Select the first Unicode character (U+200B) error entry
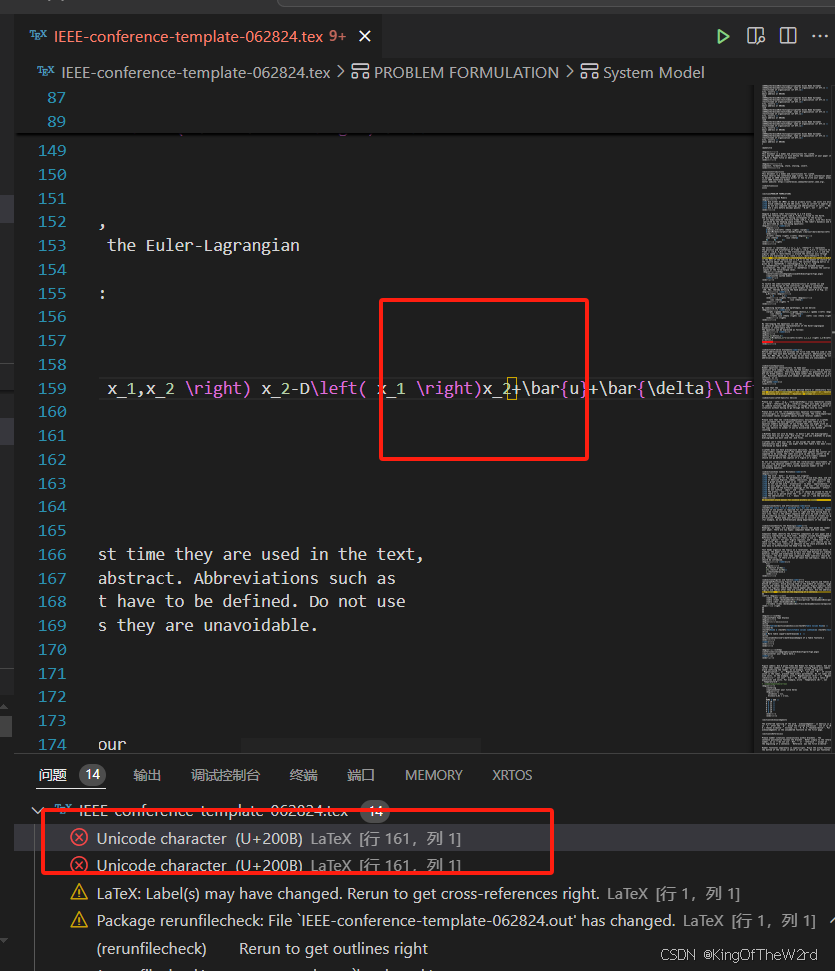 coord(270,838)
